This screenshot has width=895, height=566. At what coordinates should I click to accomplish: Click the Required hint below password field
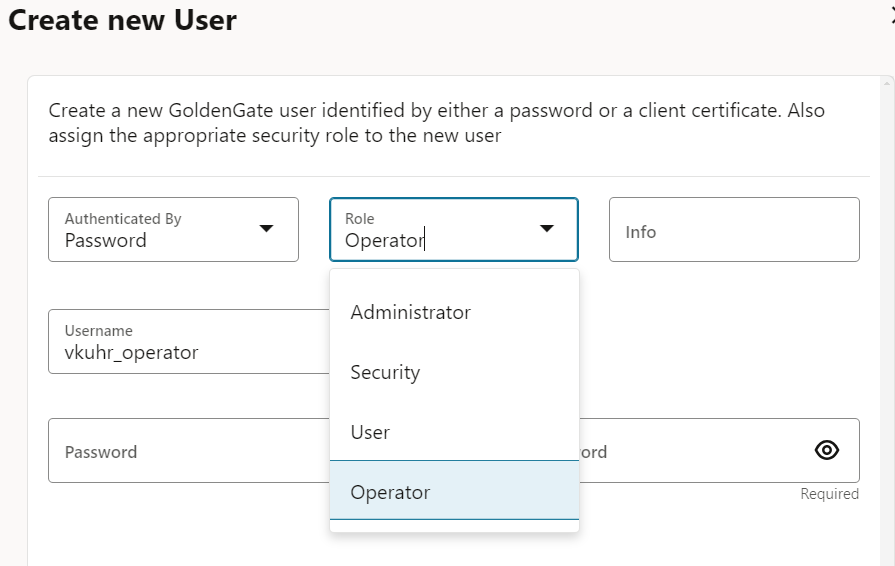coord(829,494)
